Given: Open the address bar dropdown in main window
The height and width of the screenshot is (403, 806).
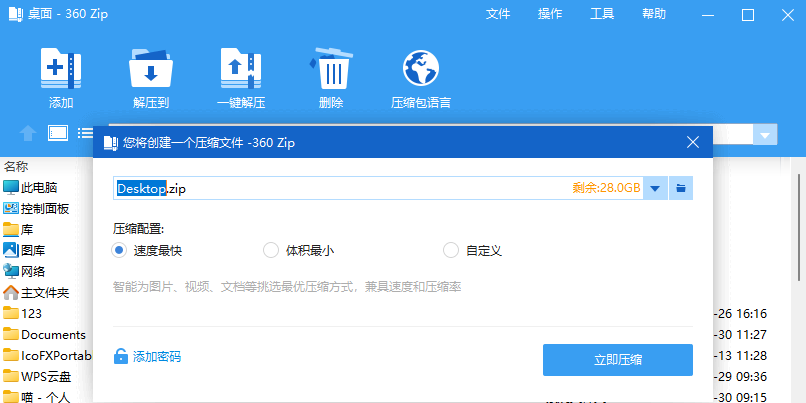Looking at the screenshot, I should point(765,135).
